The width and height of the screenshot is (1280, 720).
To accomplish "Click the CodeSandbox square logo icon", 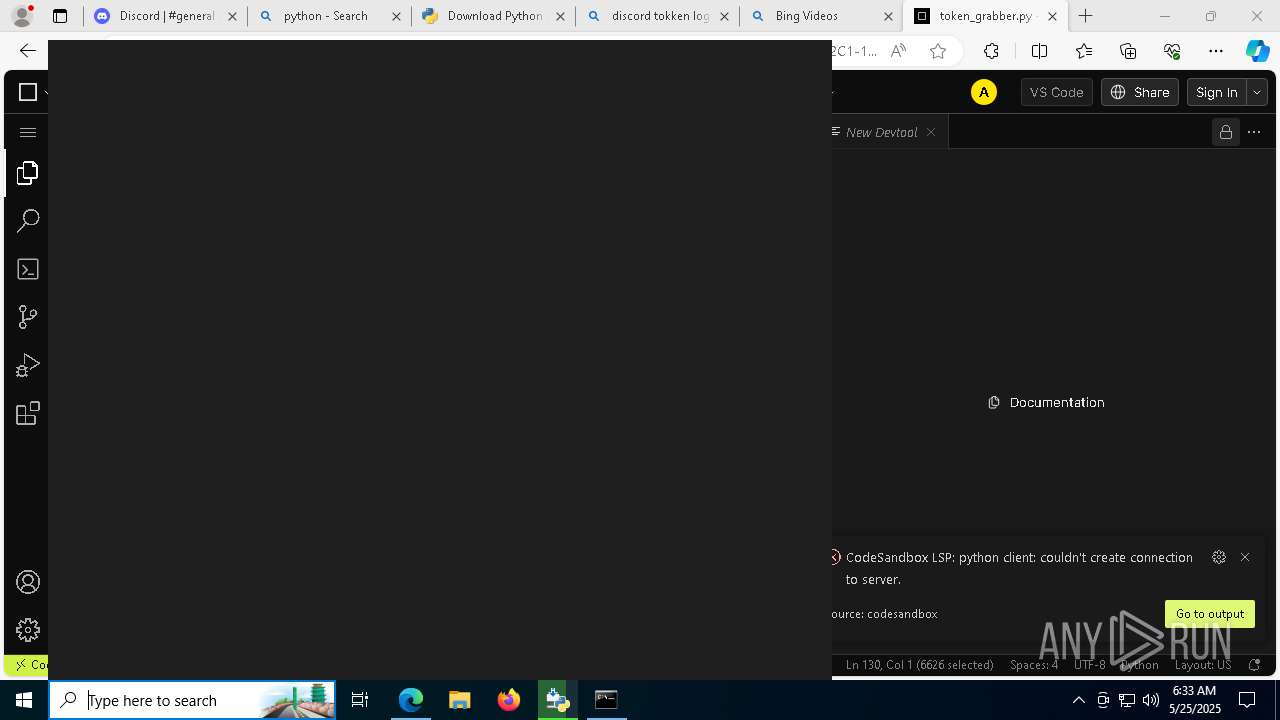I will coord(28,92).
